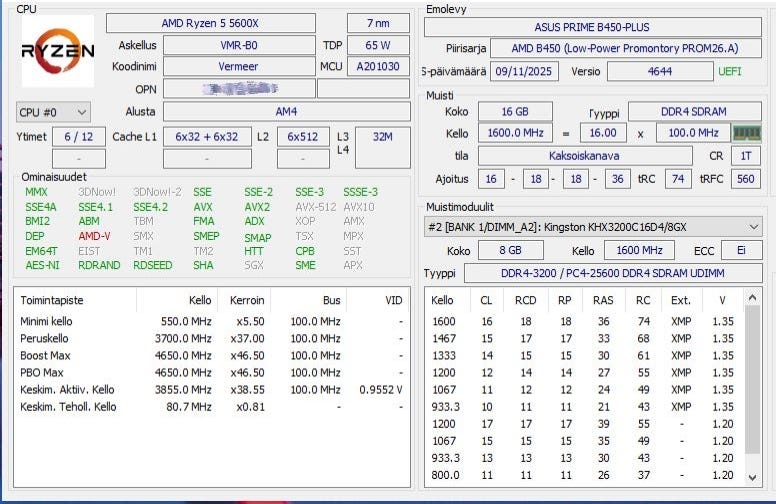This screenshot has width=776, height=504.
Task: Select the 1467 XMP timing row
Action: pyautogui.click(x=584, y=339)
